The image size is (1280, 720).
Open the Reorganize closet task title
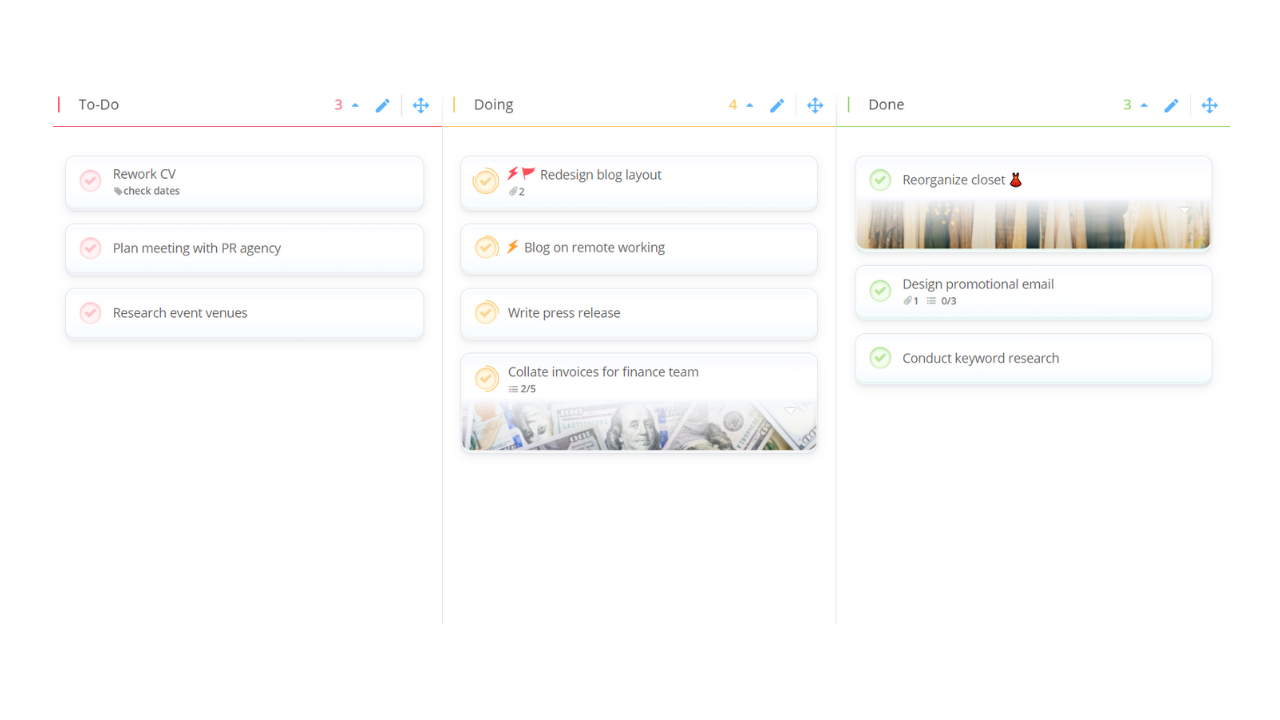coord(954,180)
